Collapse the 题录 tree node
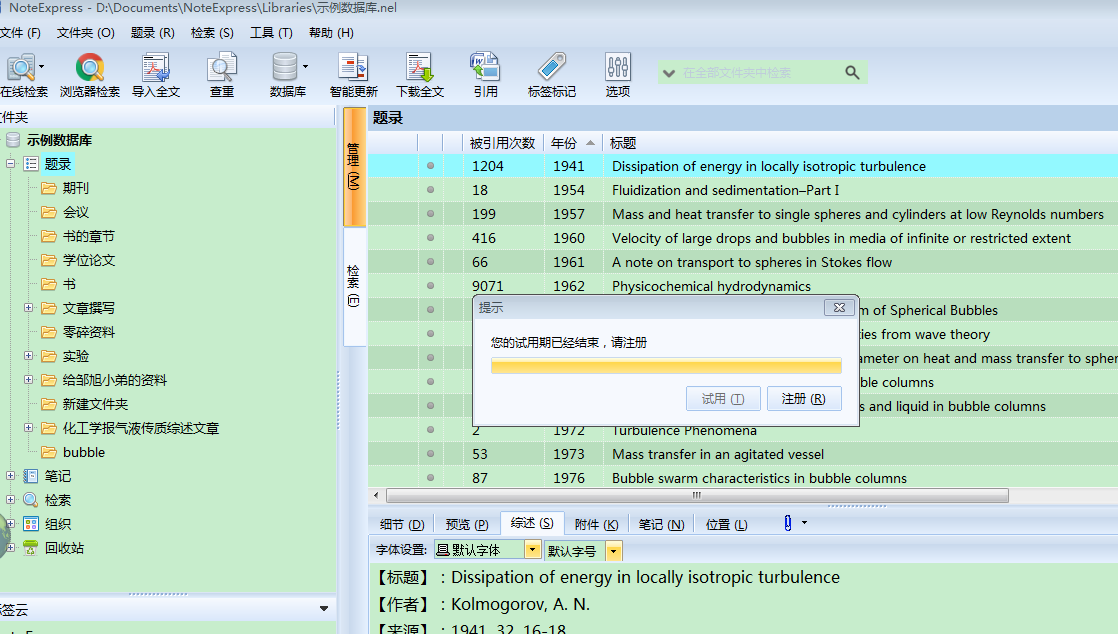1118x634 pixels. 11,164
